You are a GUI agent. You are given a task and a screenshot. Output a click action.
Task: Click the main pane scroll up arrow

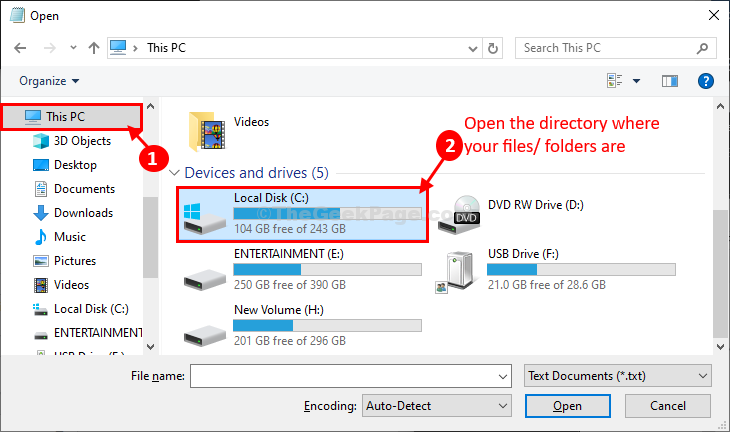tap(720, 106)
